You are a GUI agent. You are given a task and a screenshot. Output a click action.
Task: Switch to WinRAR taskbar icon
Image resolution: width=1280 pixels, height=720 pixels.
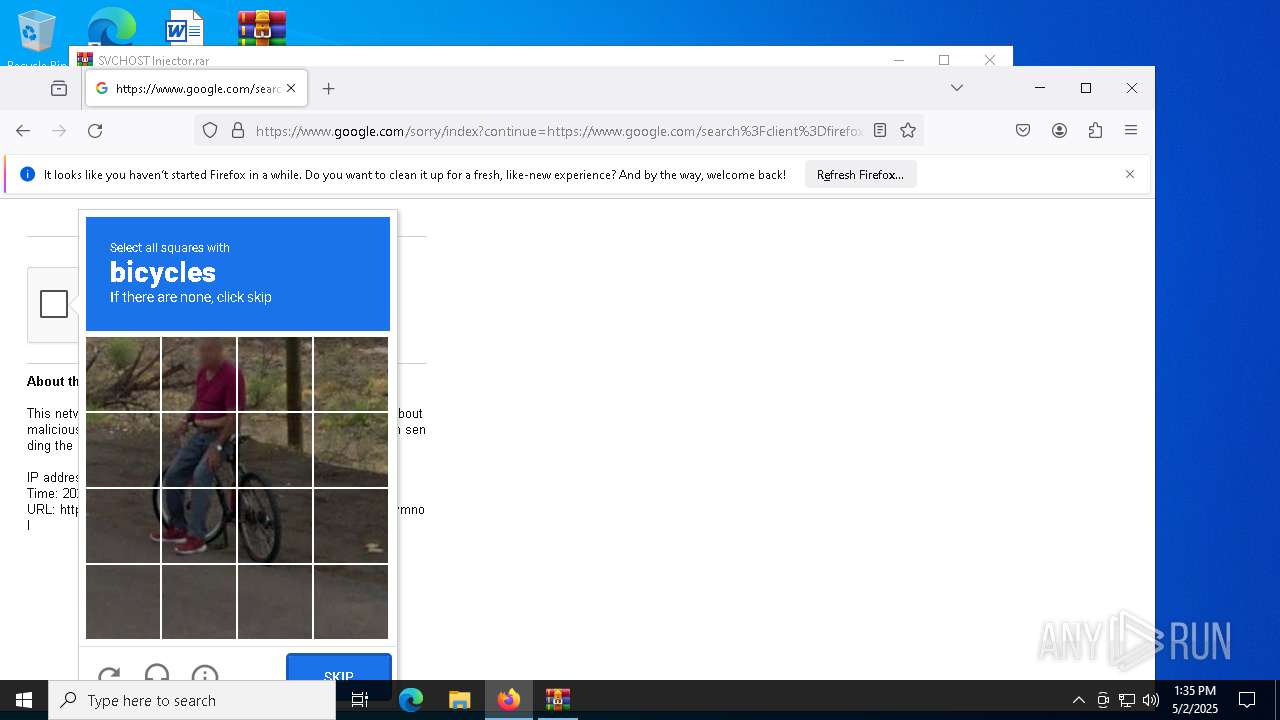click(x=557, y=700)
